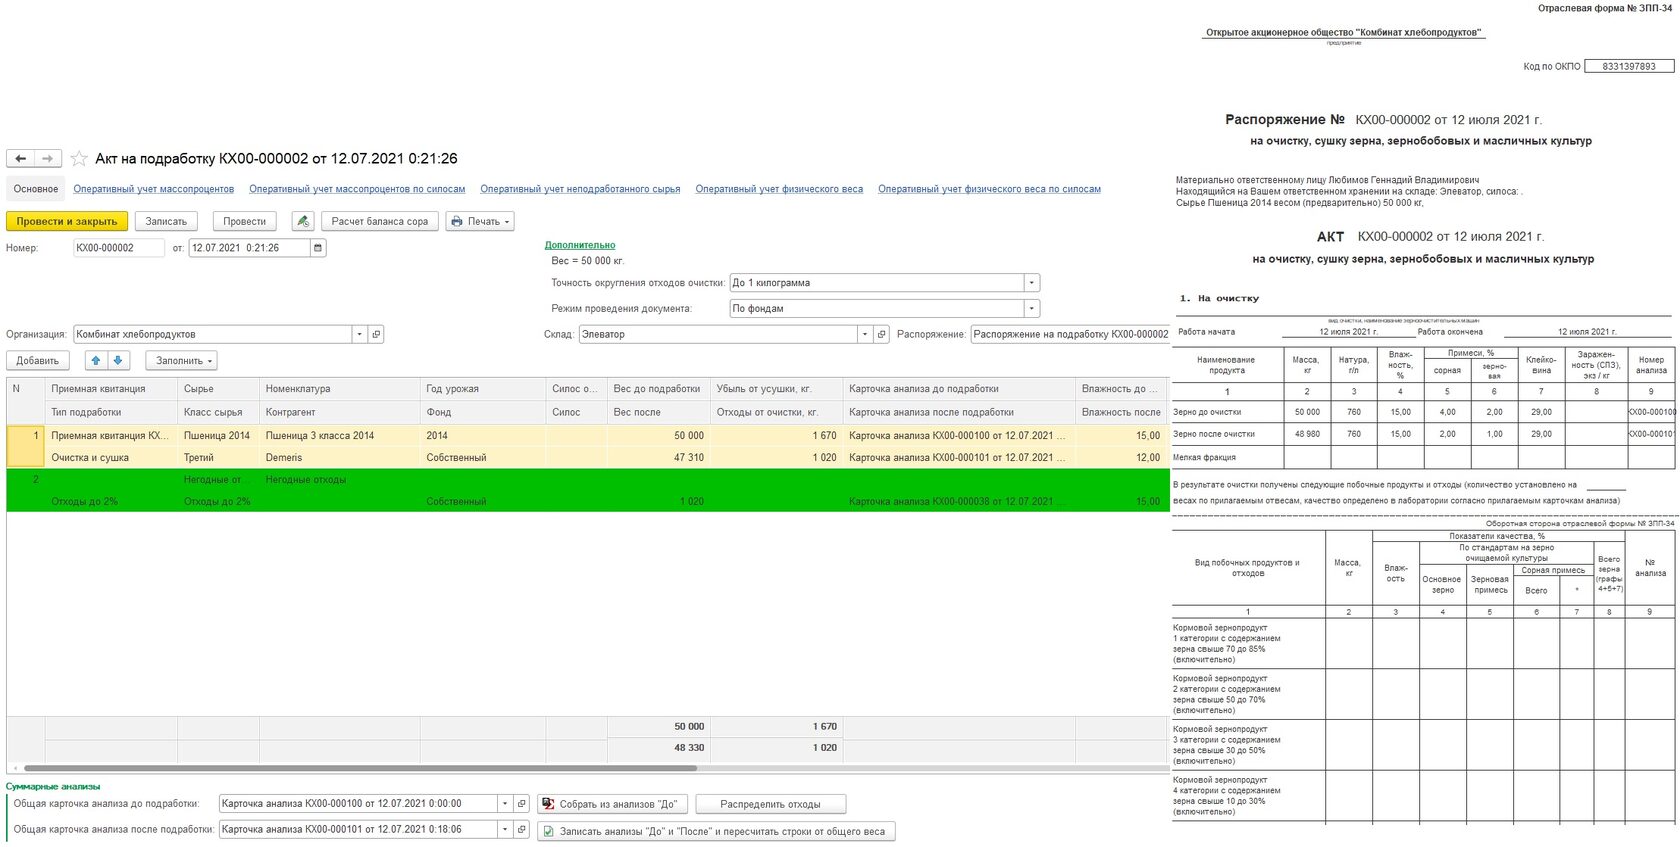Go back with the left arrow button
The image size is (1680, 847).
[20, 158]
